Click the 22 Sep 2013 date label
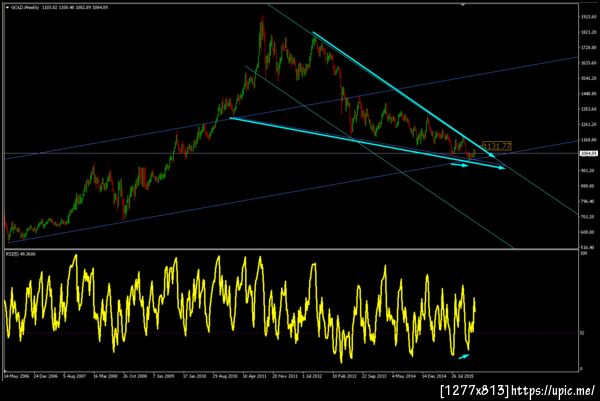The width and height of the screenshot is (600, 401). point(374,376)
